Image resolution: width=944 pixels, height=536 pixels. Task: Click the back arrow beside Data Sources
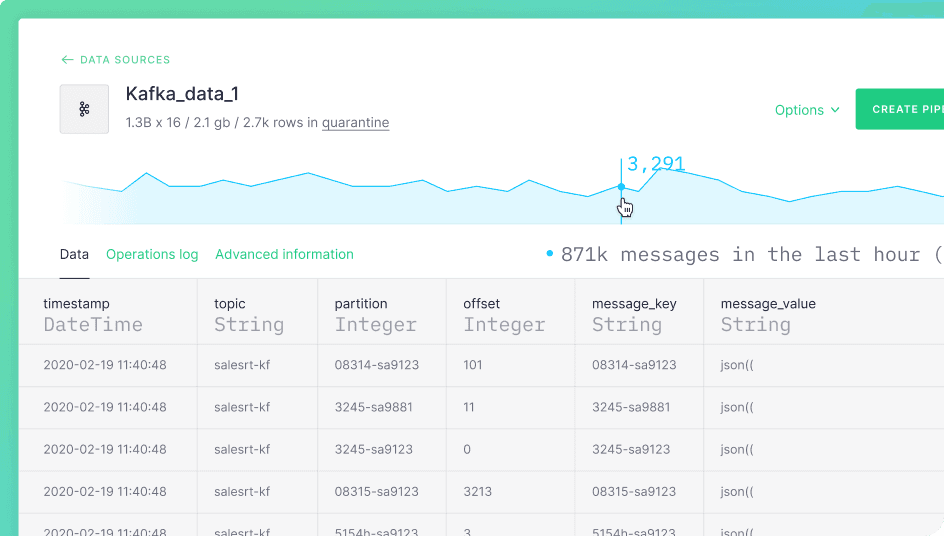tap(67, 60)
